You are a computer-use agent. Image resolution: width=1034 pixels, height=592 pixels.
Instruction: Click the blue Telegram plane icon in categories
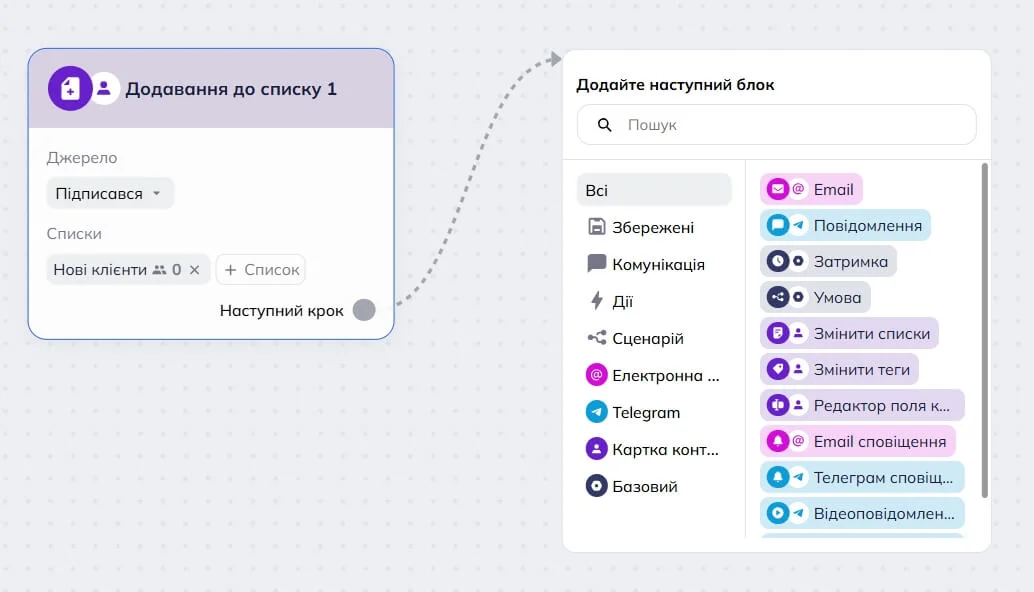coord(596,412)
